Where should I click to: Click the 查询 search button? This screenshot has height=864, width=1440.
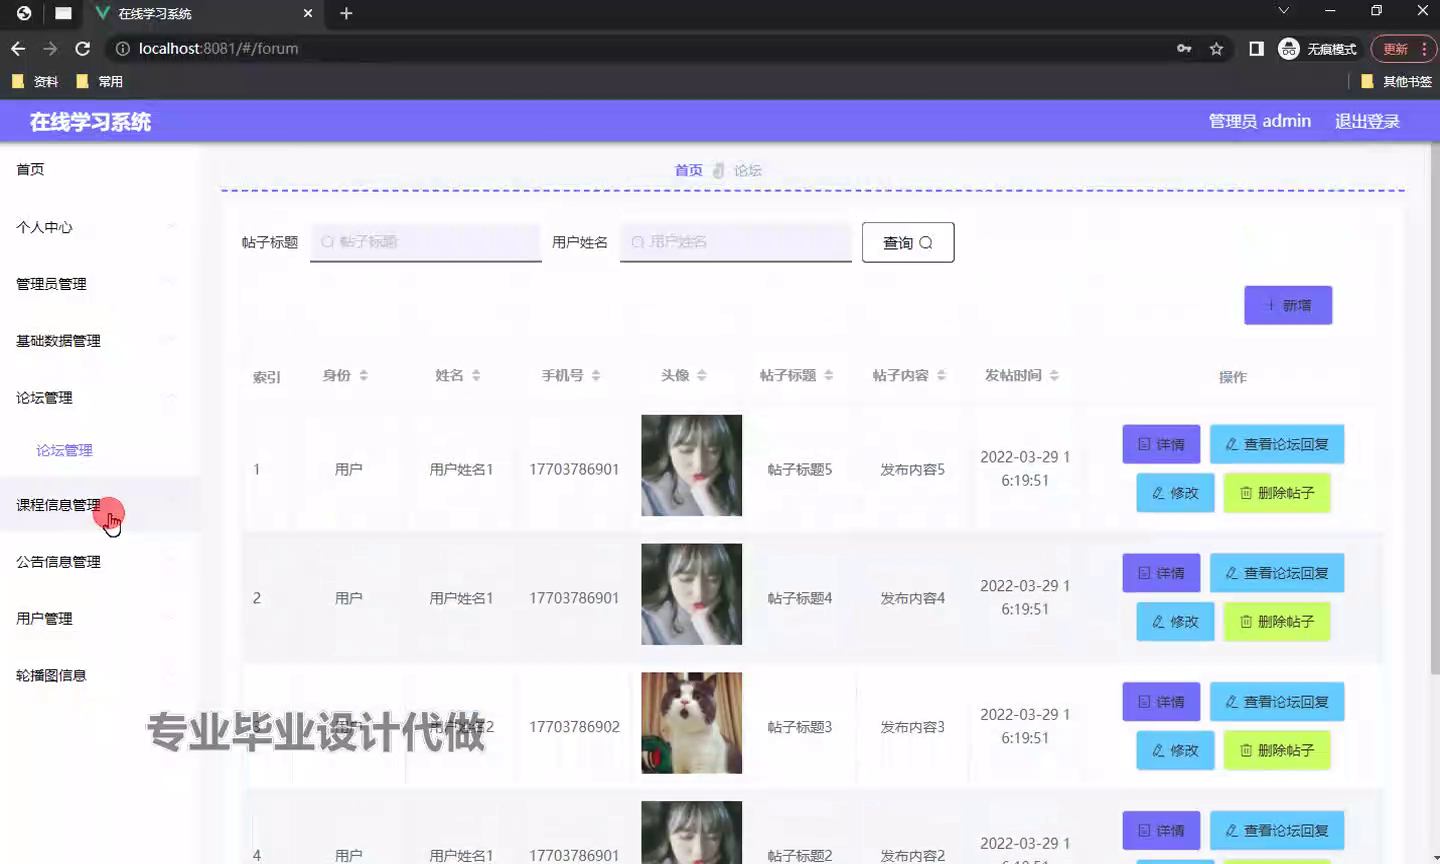coord(908,242)
